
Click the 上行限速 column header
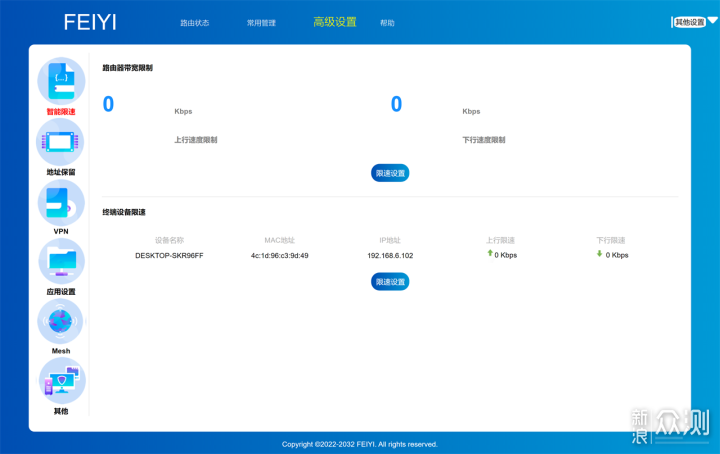tap(501, 241)
